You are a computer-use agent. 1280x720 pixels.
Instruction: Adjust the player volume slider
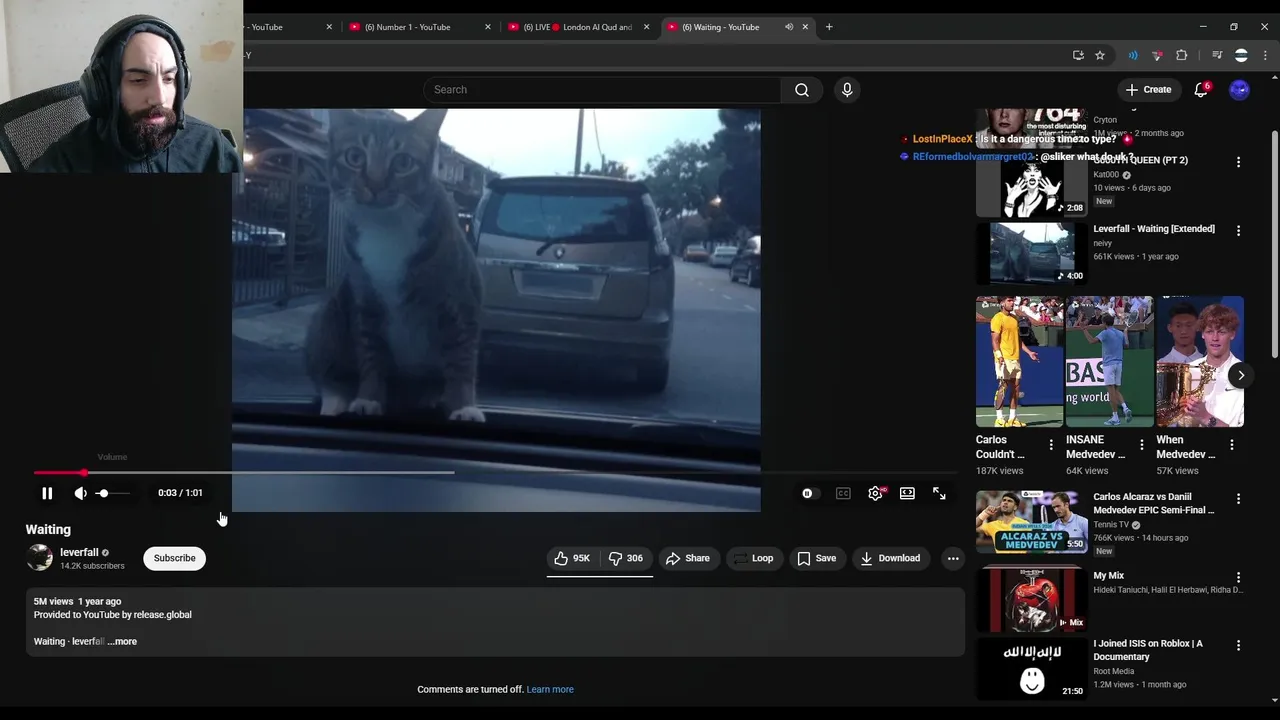point(112,493)
